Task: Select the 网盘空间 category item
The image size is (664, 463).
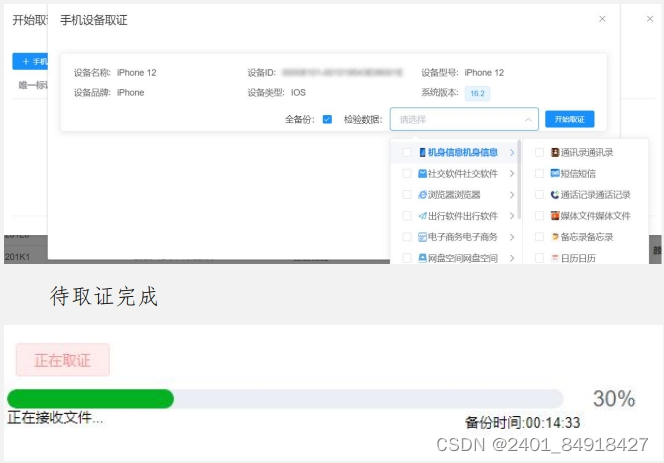Action: pyautogui.click(x=456, y=258)
